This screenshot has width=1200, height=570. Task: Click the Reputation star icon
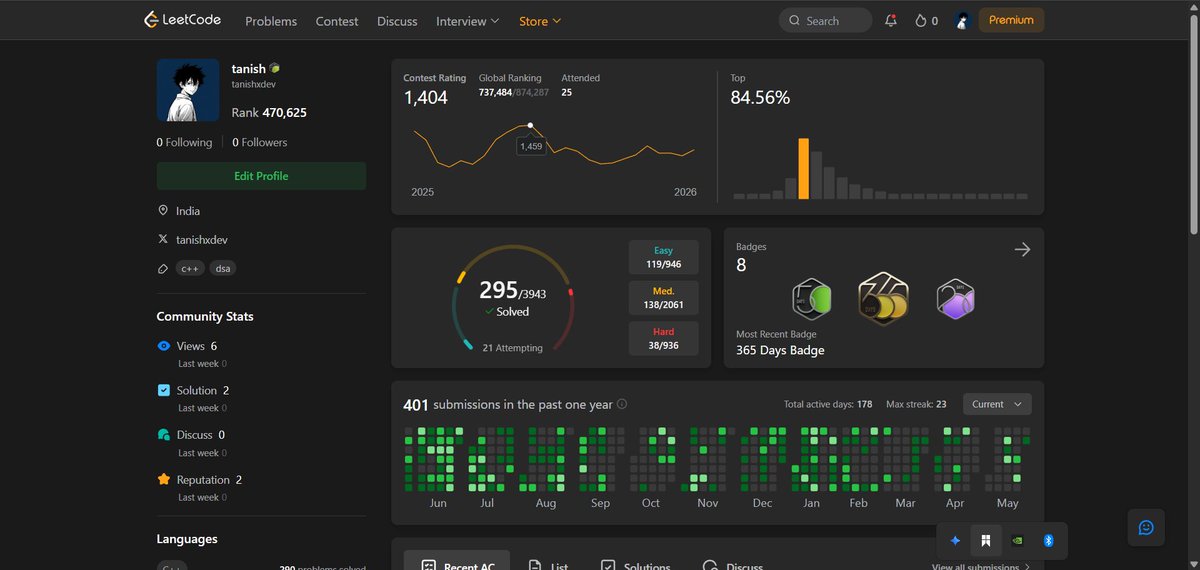coord(164,480)
